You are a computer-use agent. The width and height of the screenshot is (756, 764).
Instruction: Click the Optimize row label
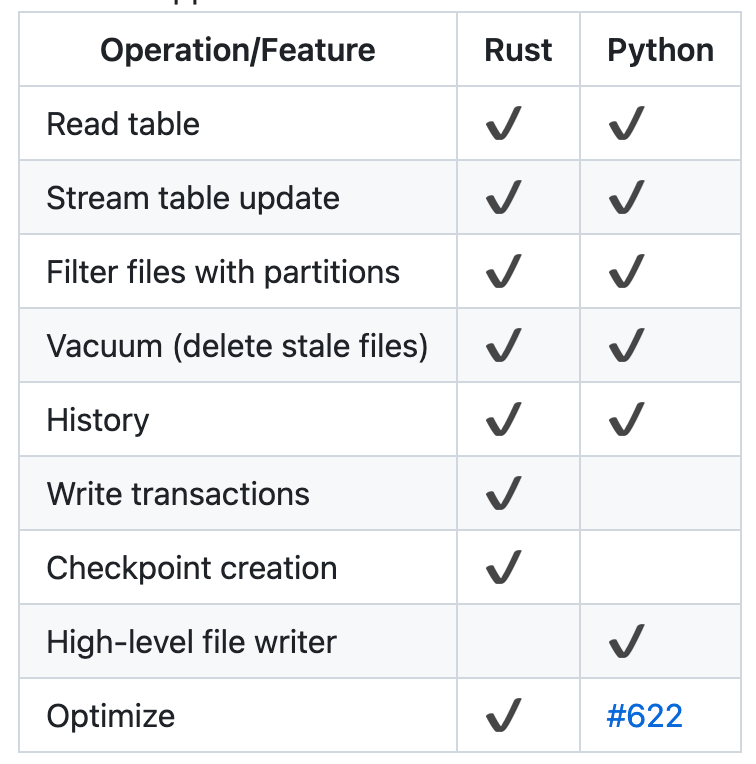coord(111,716)
